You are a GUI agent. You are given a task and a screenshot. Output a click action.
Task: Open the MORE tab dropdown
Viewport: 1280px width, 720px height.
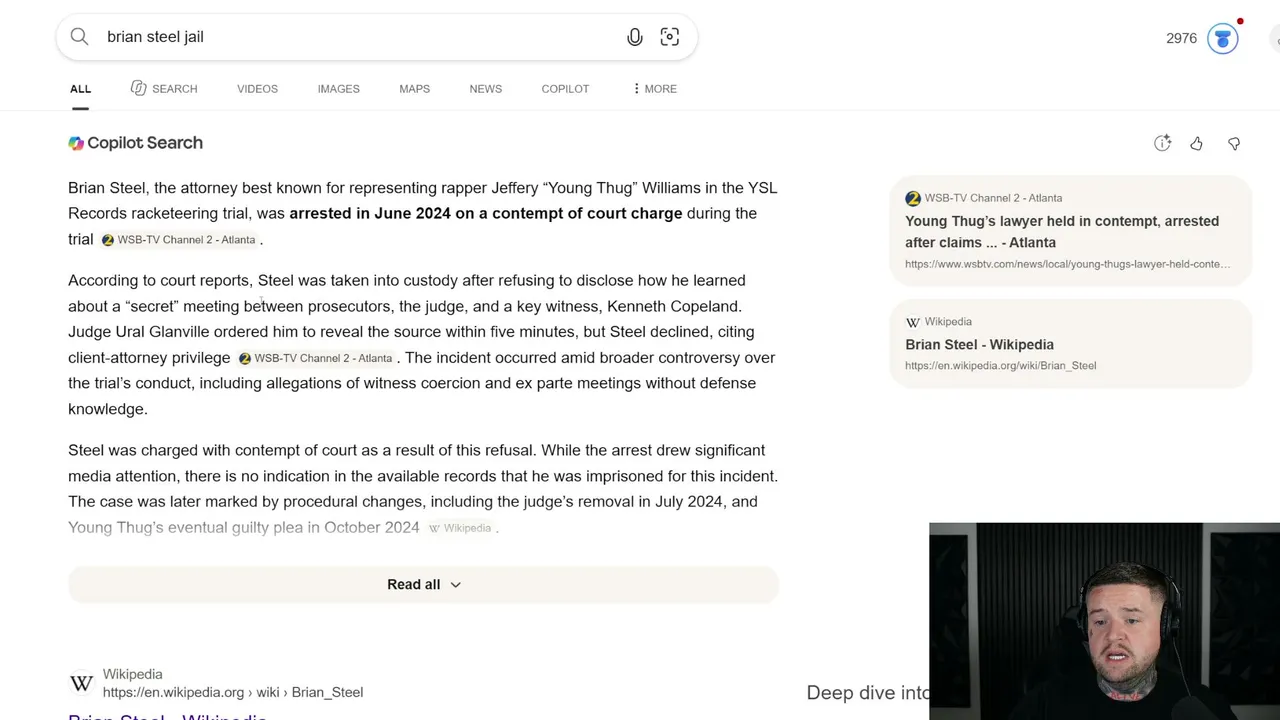654,89
